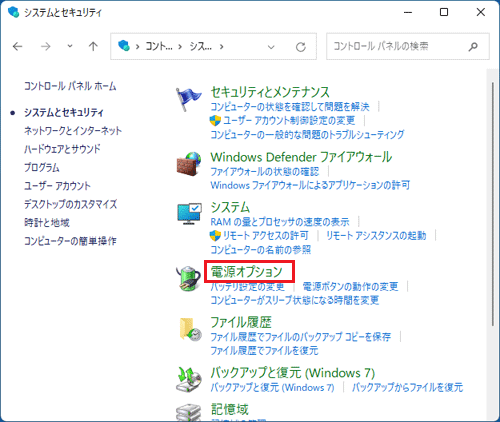The width and height of the screenshot is (500, 422).
Task: Open セキュリティとメンテナンス heading
Action: [270, 92]
